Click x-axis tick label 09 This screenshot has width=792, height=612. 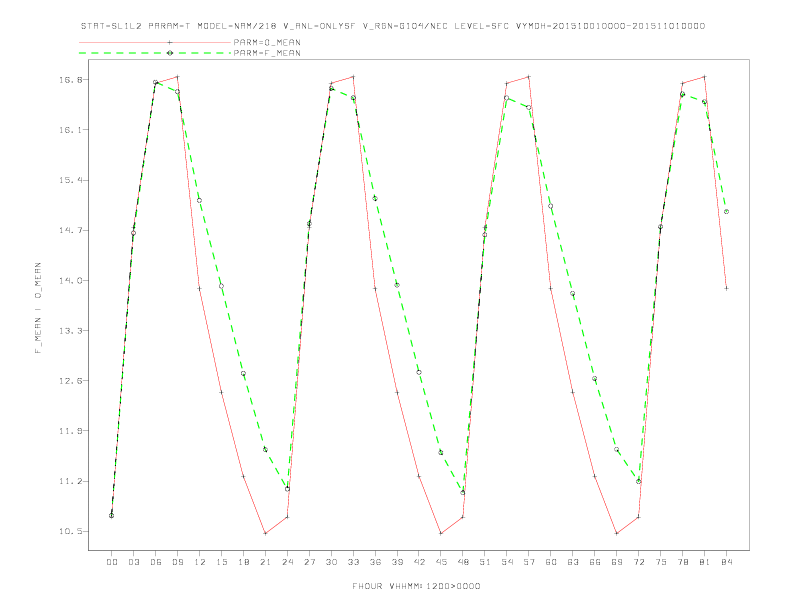pos(177,562)
